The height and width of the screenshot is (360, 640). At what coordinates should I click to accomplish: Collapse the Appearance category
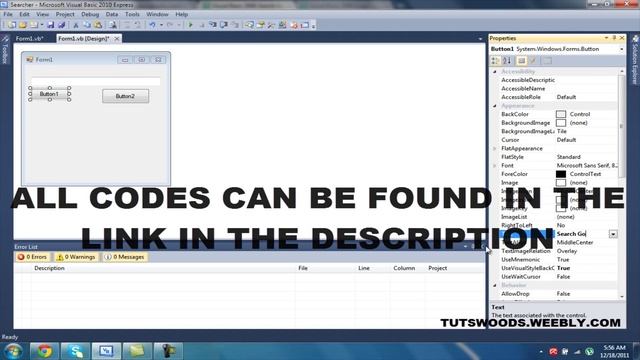495,106
